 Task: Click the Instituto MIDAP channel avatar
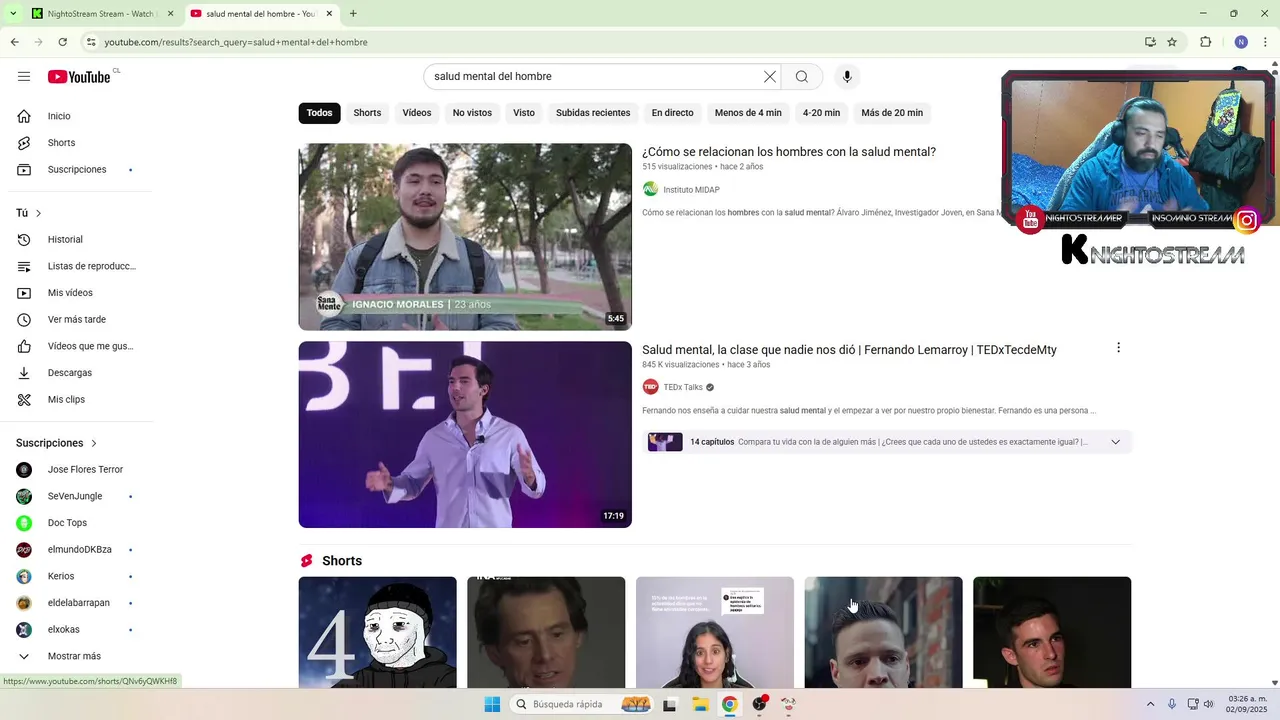(650, 189)
